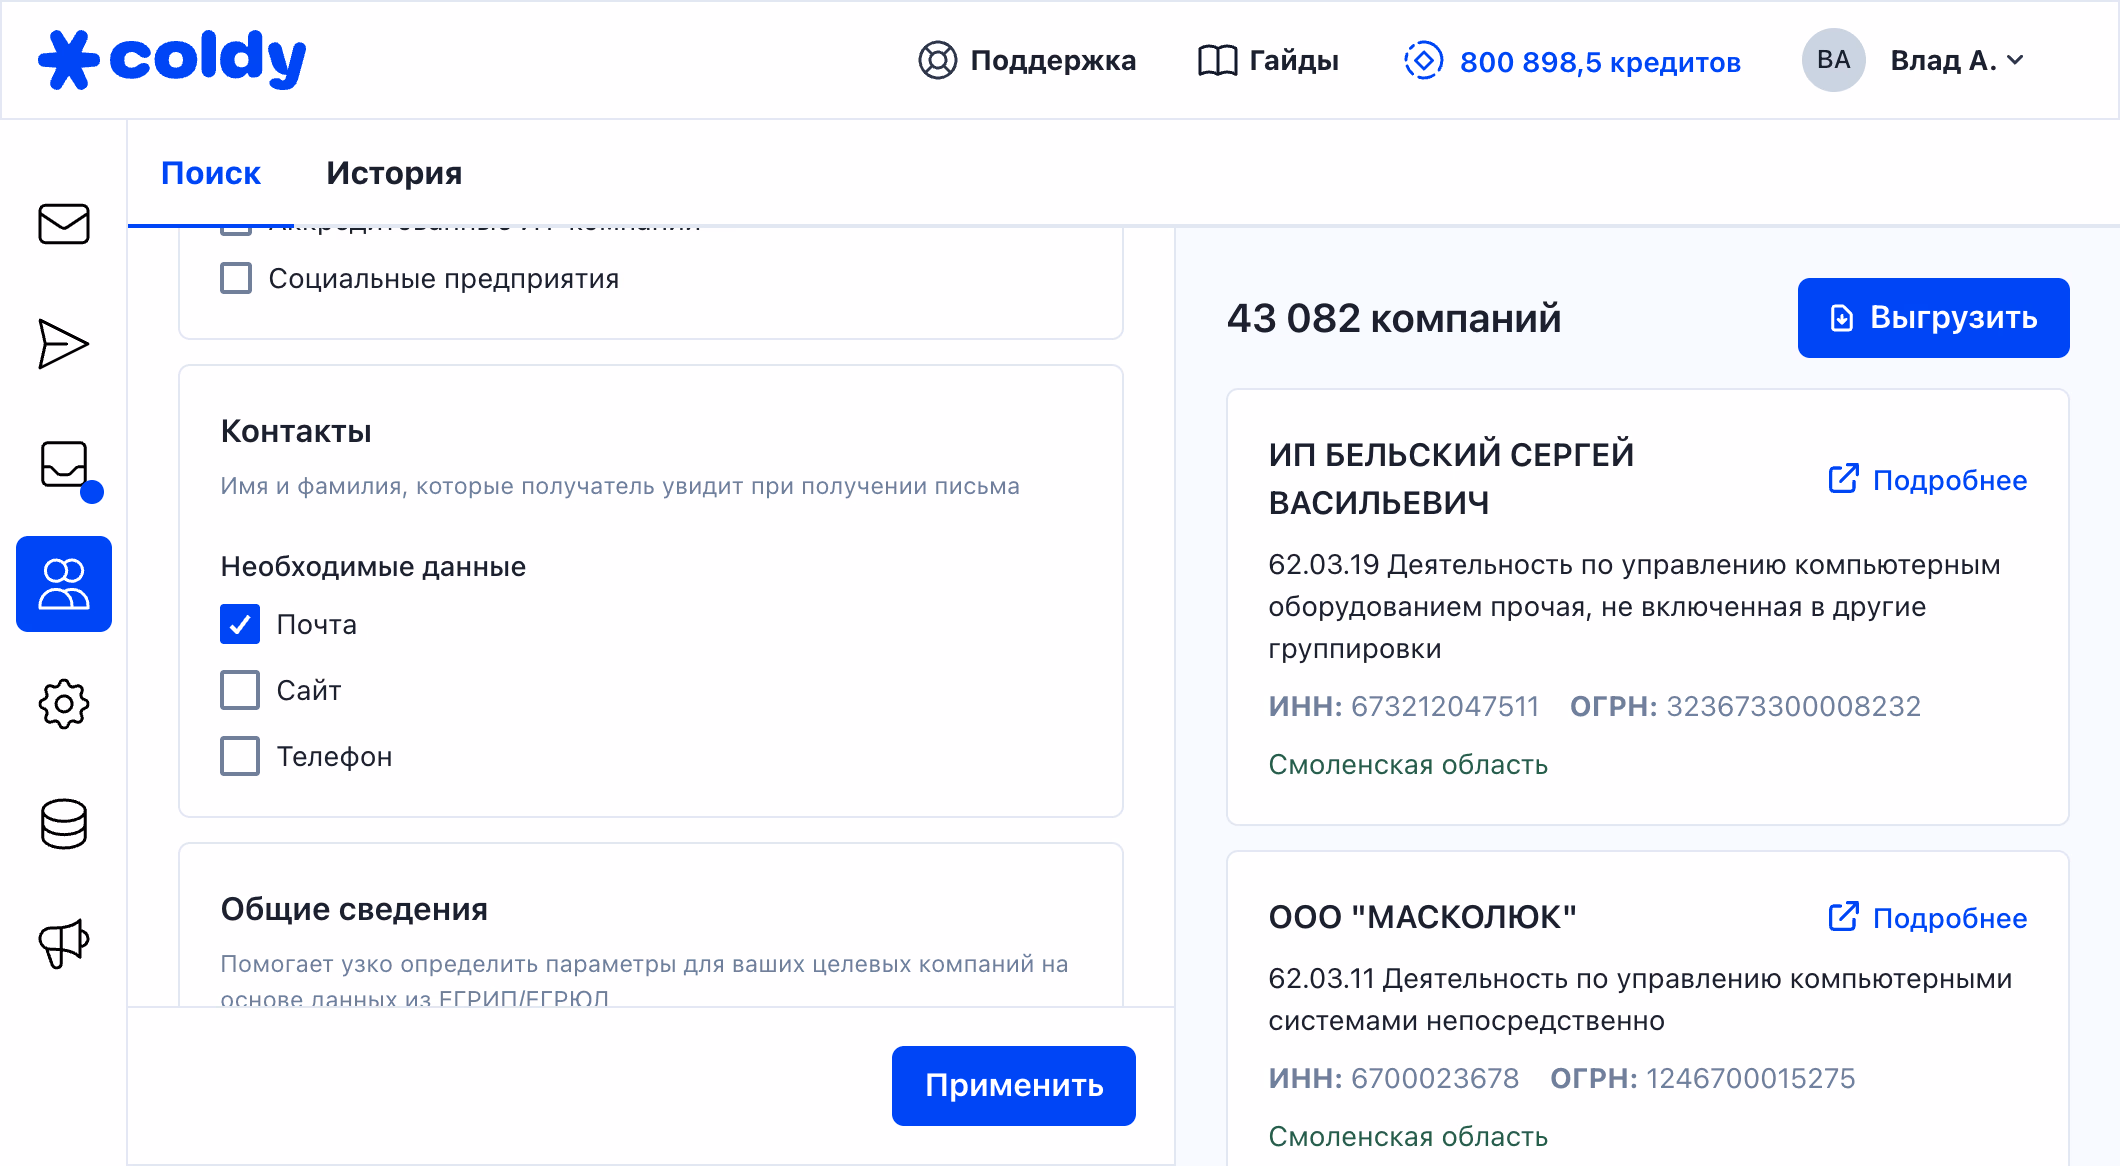Screen dimensions: 2120x1166
Task: Open the settings gear in sidebar
Action: coord(64,704)
